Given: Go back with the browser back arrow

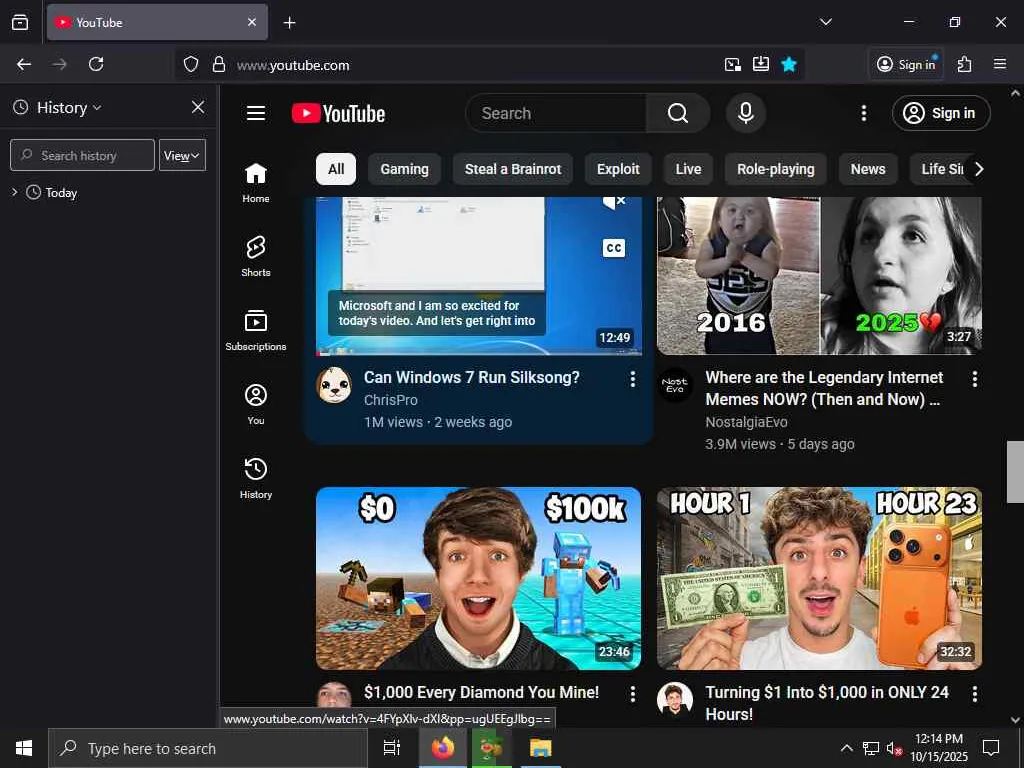Looking at the screenshot, I should click(24, 64).
